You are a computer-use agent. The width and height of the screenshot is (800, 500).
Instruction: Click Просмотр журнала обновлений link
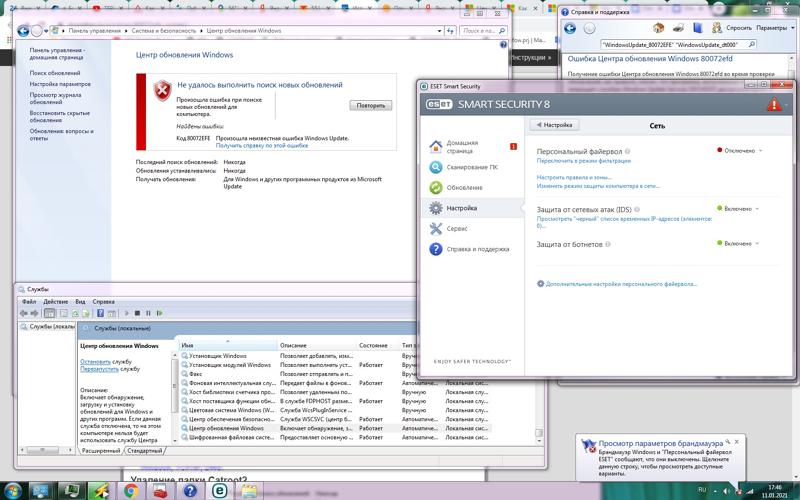pos(55,98)
